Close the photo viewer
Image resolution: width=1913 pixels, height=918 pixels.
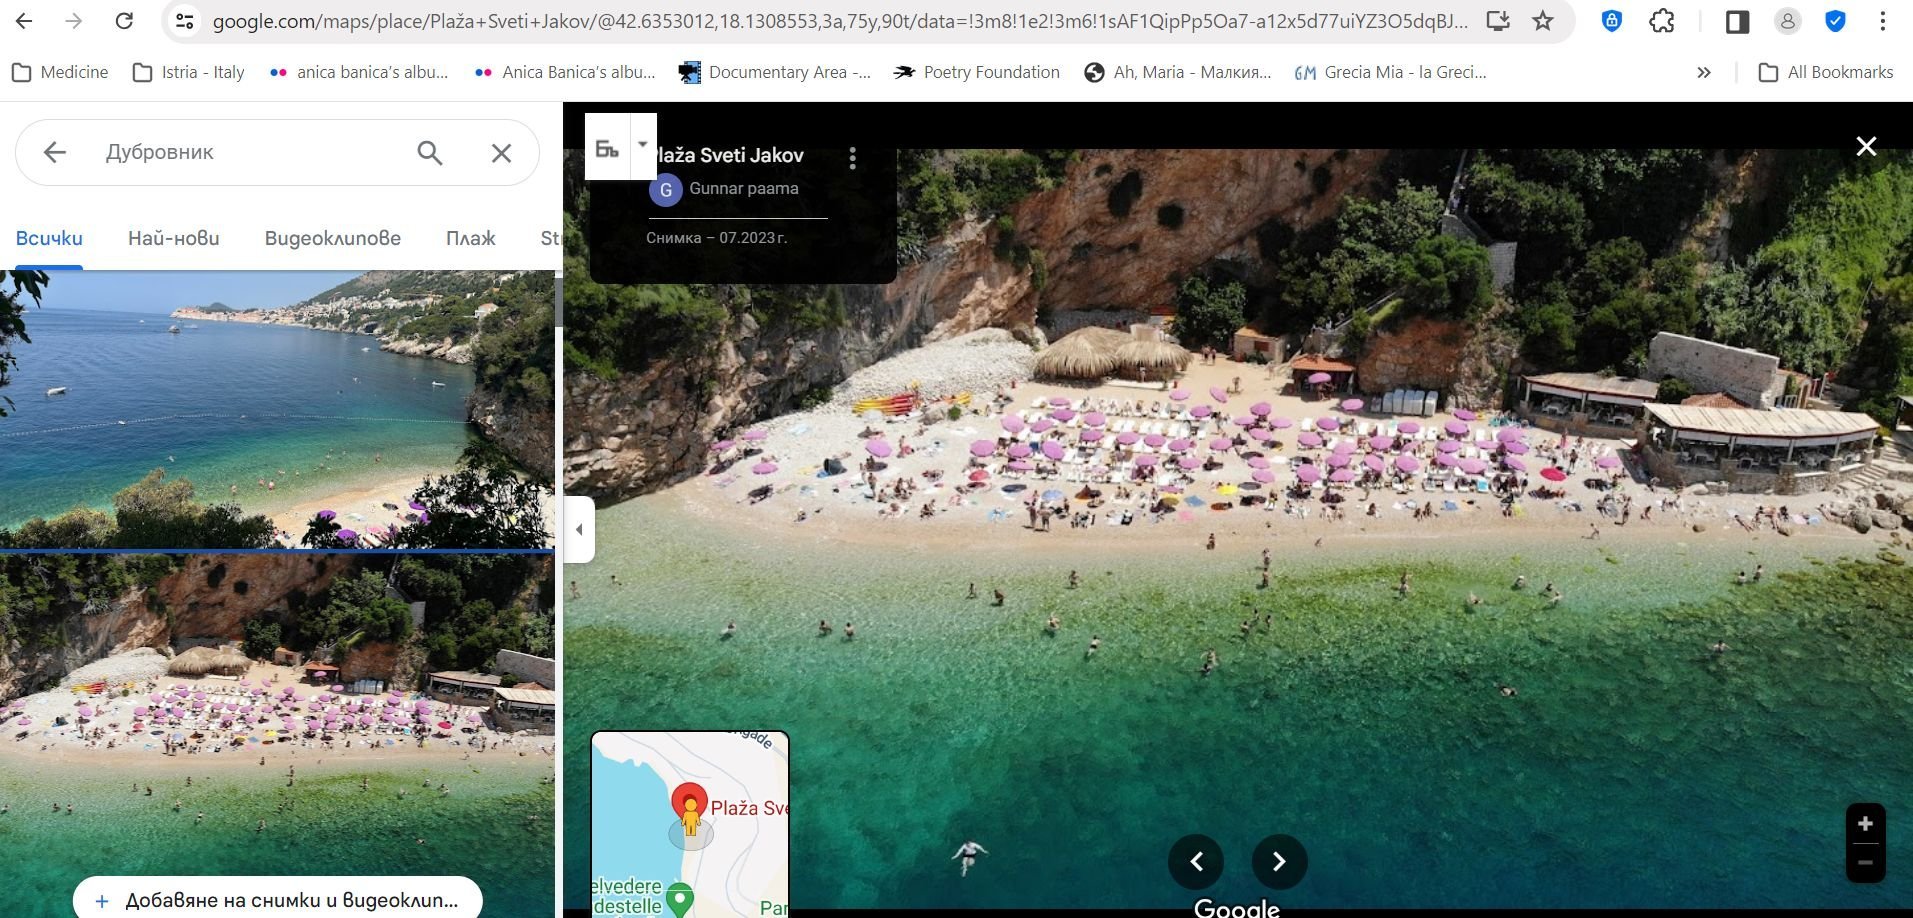pyautogui.click(x=1866, y=147)
